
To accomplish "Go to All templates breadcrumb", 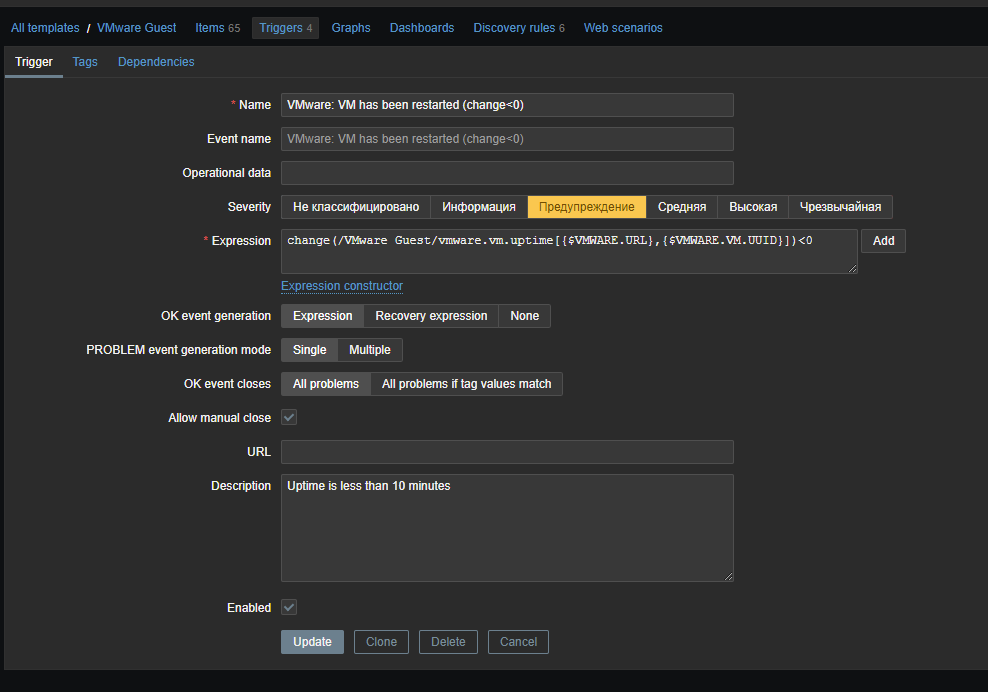I will tap(45, 28).
